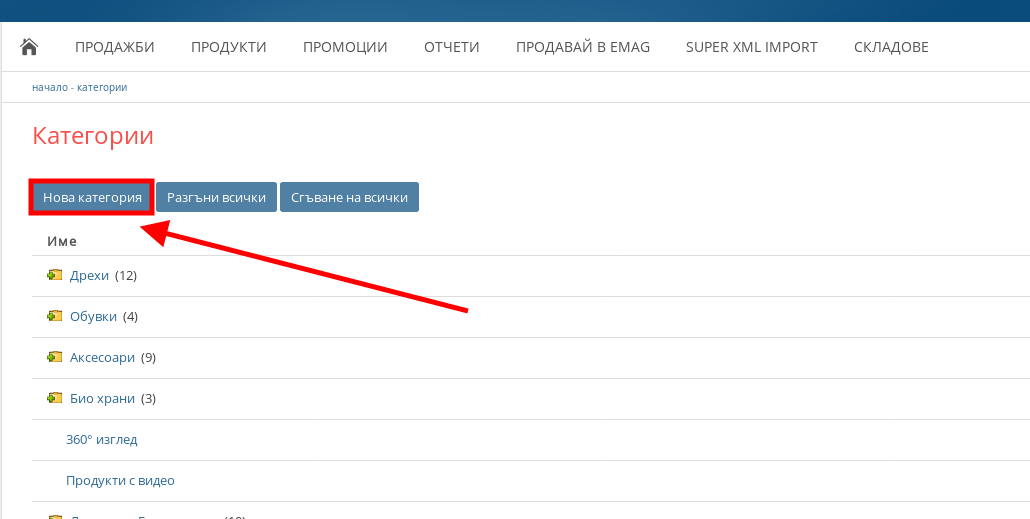Open the Аксесоари category link
Screen dimensions: 1030x519
pyautogui.click(x=102, y=357)
